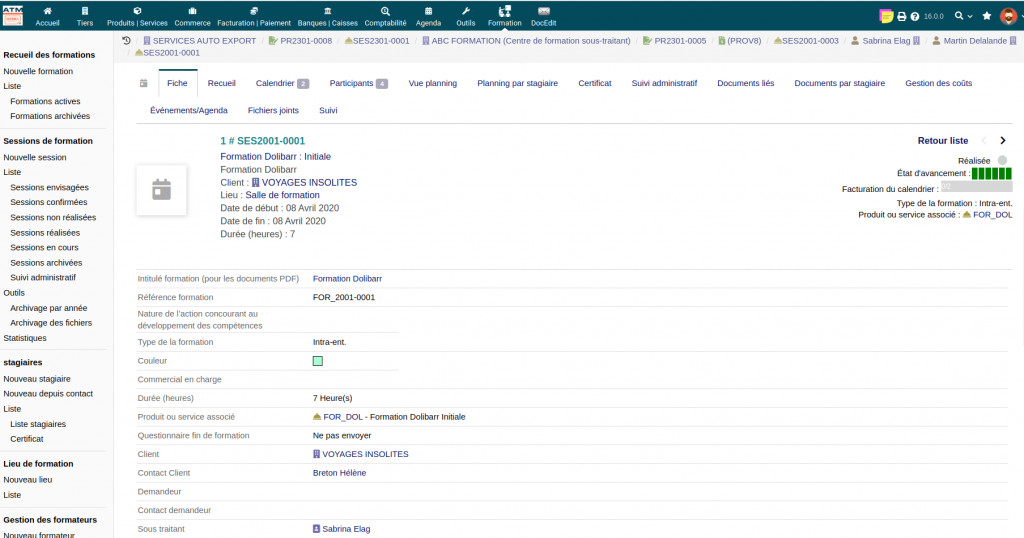Open the Outils top menu
This screenshot has height=538, width=1024.
[x=465, y=15]
